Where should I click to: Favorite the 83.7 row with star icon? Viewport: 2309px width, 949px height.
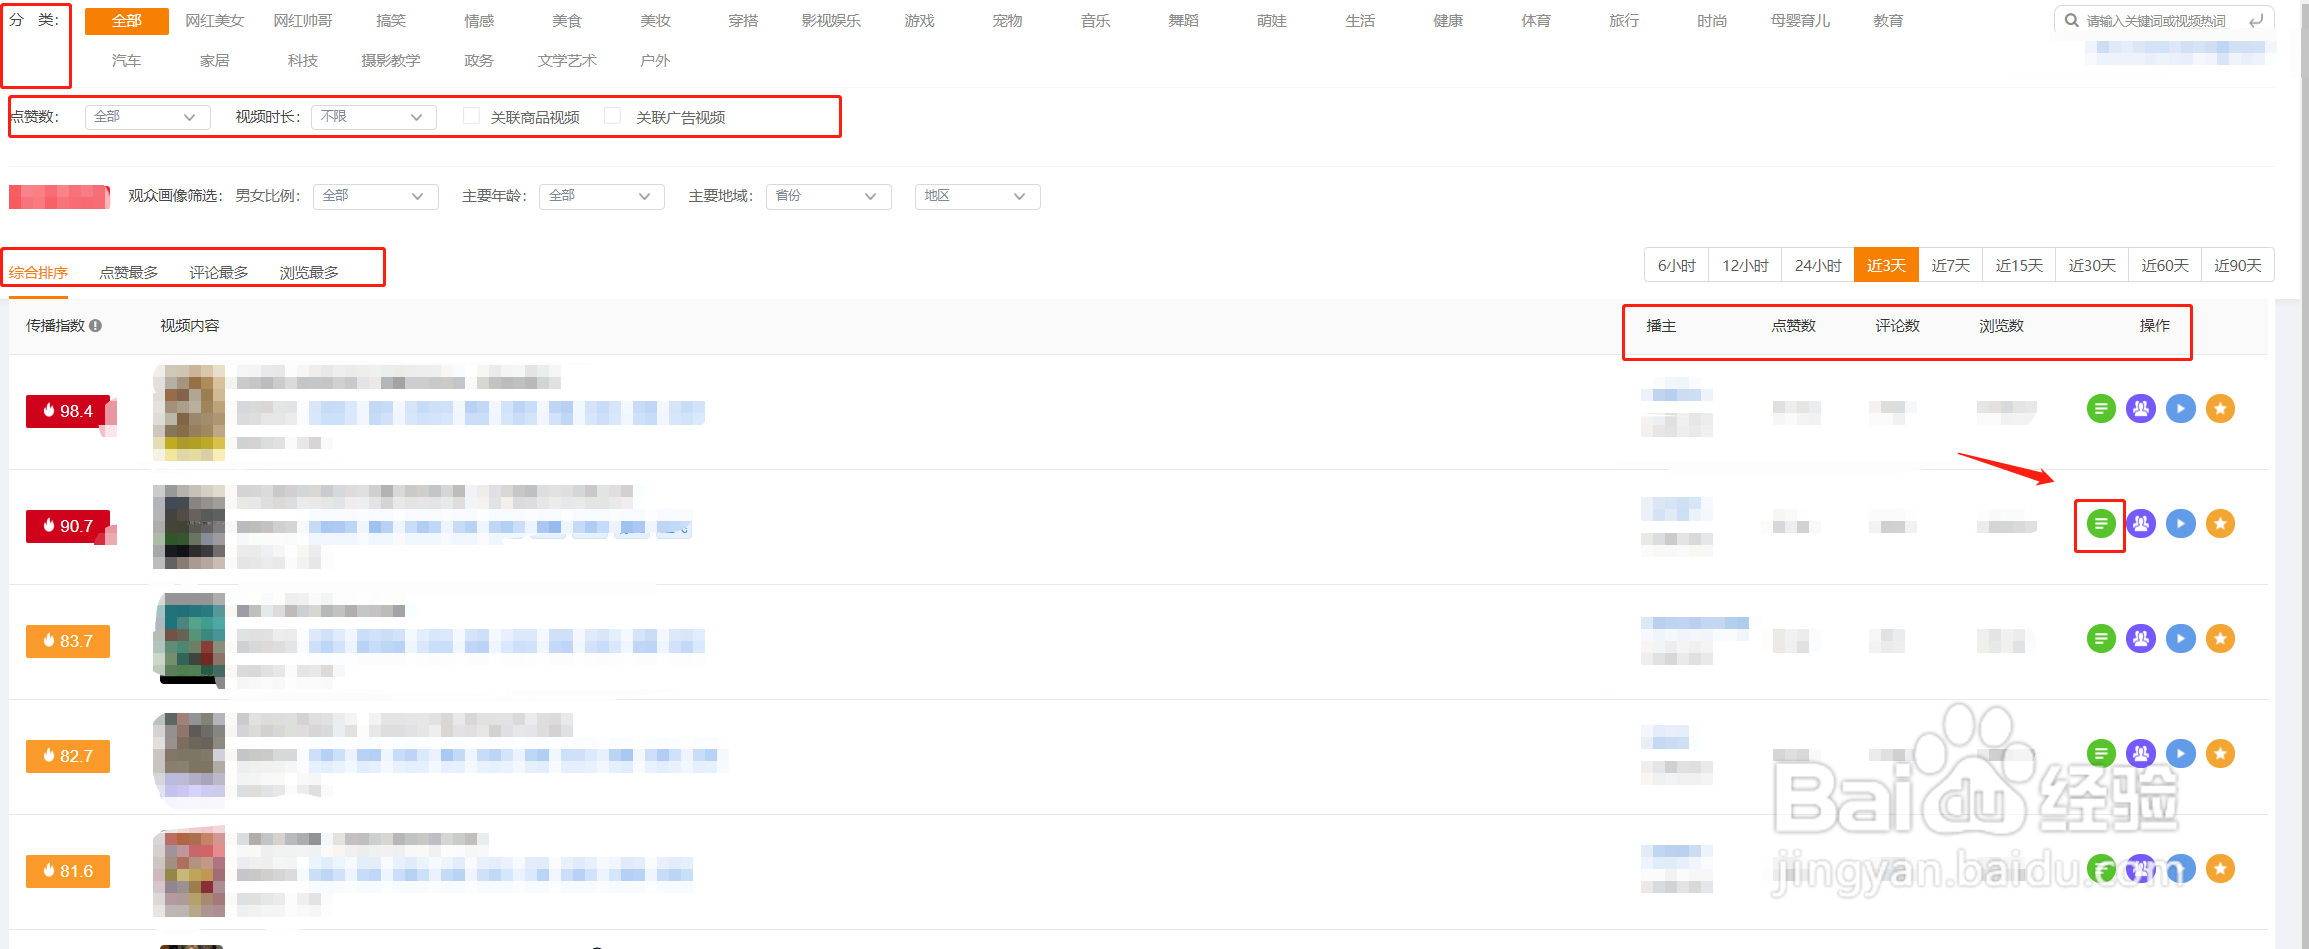(2221, 639)
